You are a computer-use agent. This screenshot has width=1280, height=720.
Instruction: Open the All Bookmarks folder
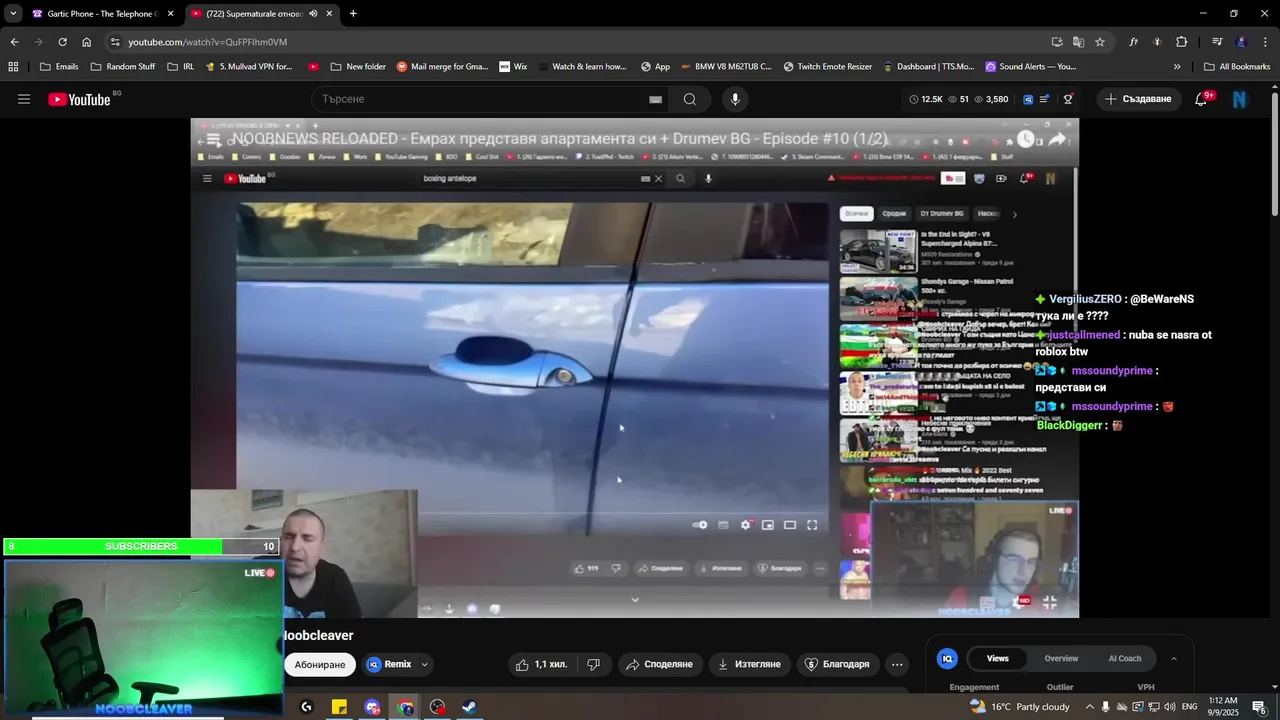pyautogui.click(x=1237, y=67)
